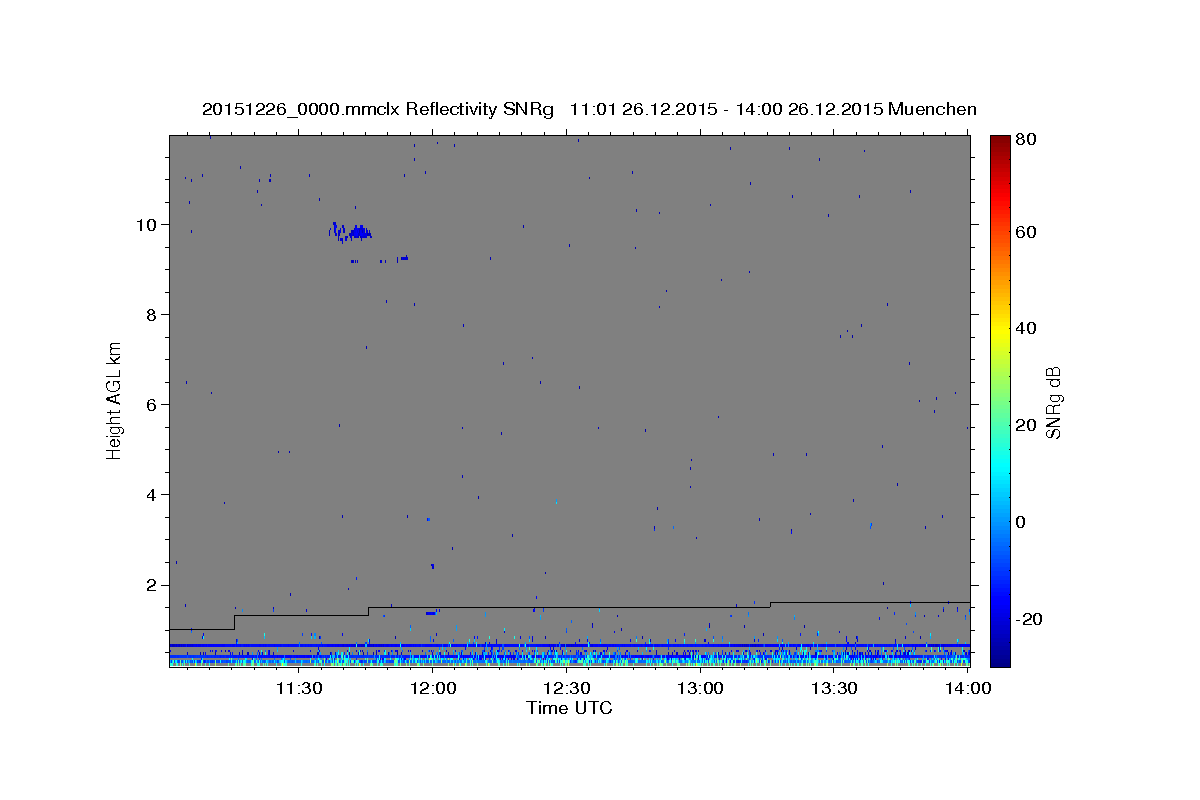1200x800 pixels.
Task: Select the 13:00 time tick label
Action: [x=700, y=688]
